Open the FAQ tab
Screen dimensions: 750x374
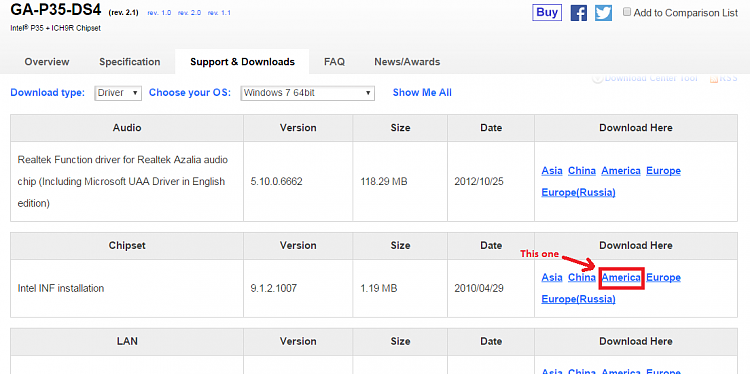pos(334,62)
